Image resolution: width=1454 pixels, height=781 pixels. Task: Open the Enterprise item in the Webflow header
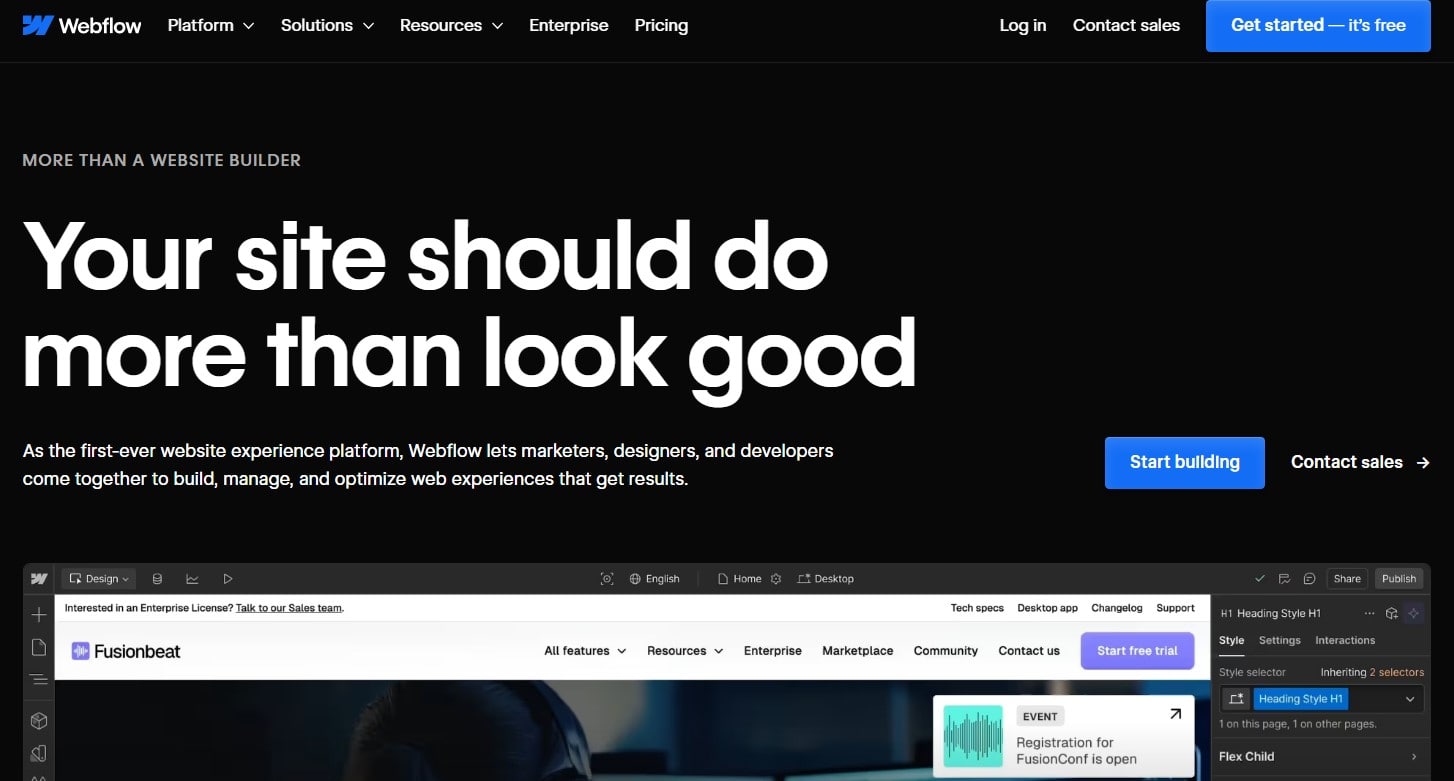tap(569, 25)
